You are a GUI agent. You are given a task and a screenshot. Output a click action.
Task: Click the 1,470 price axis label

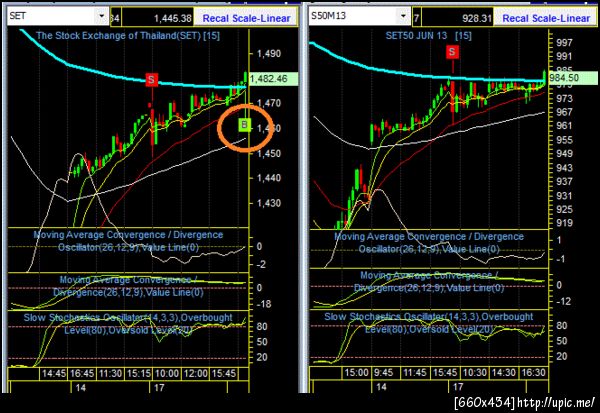(268, 103)
